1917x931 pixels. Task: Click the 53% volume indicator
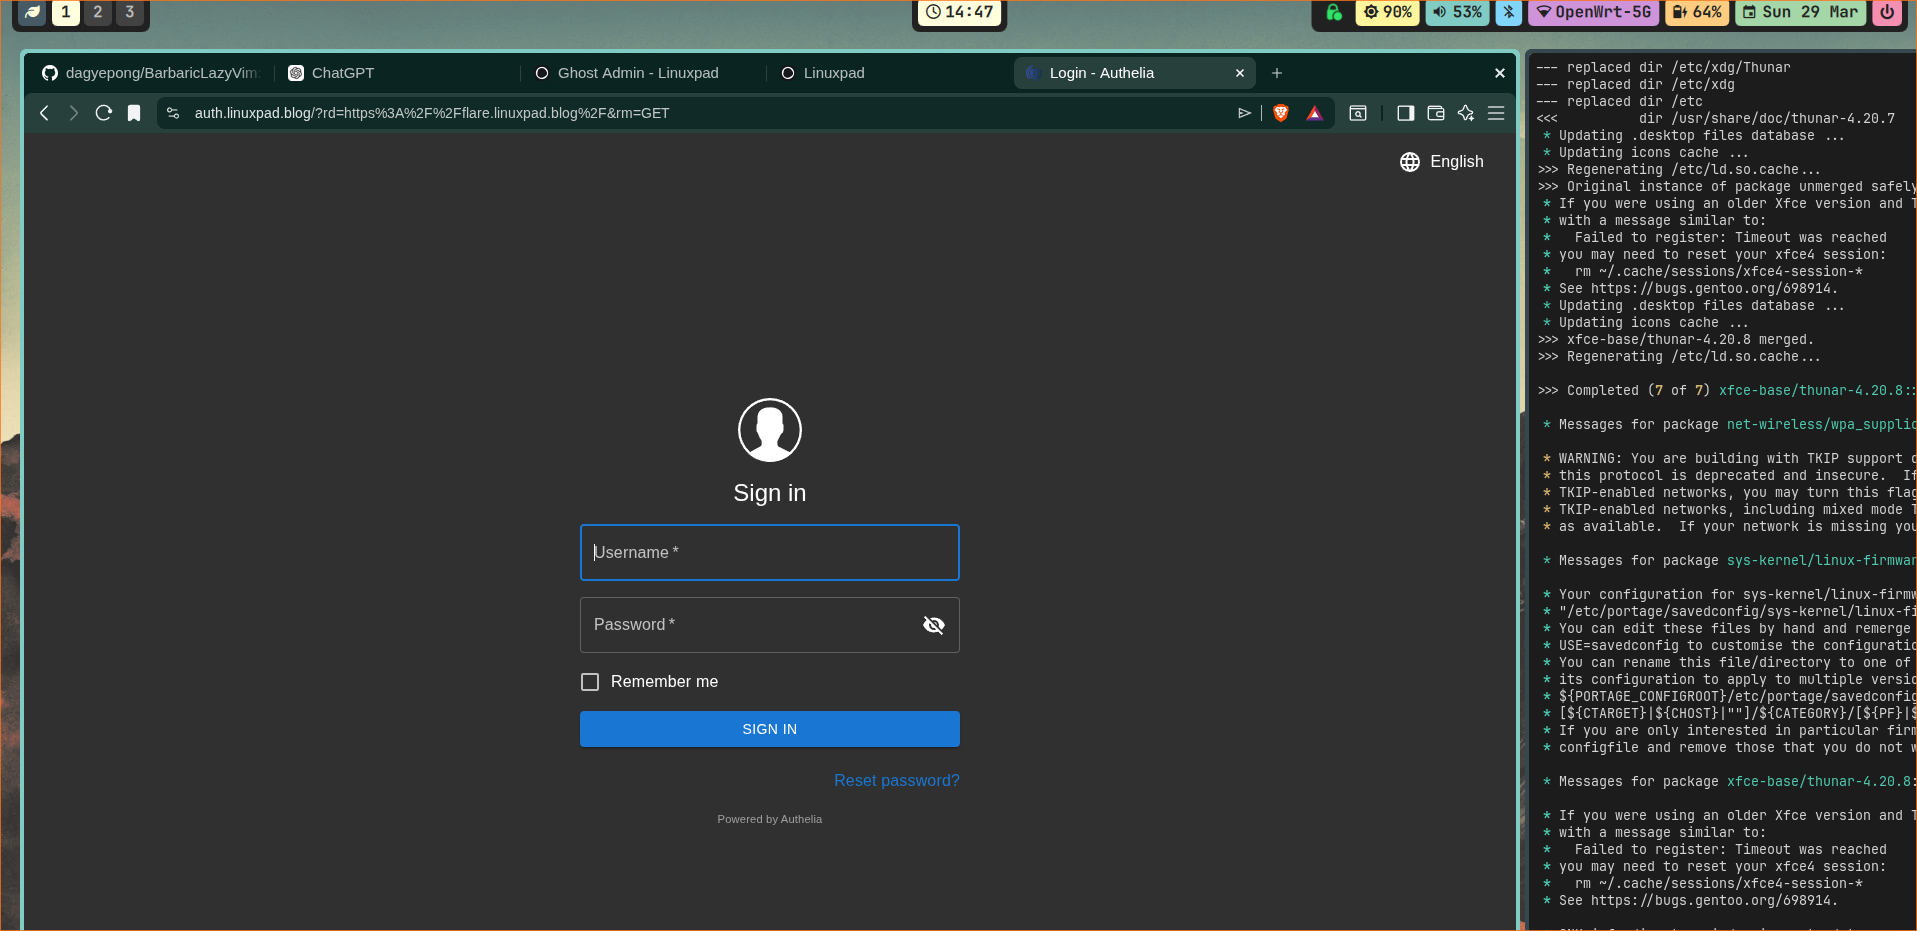[1457, 12]
